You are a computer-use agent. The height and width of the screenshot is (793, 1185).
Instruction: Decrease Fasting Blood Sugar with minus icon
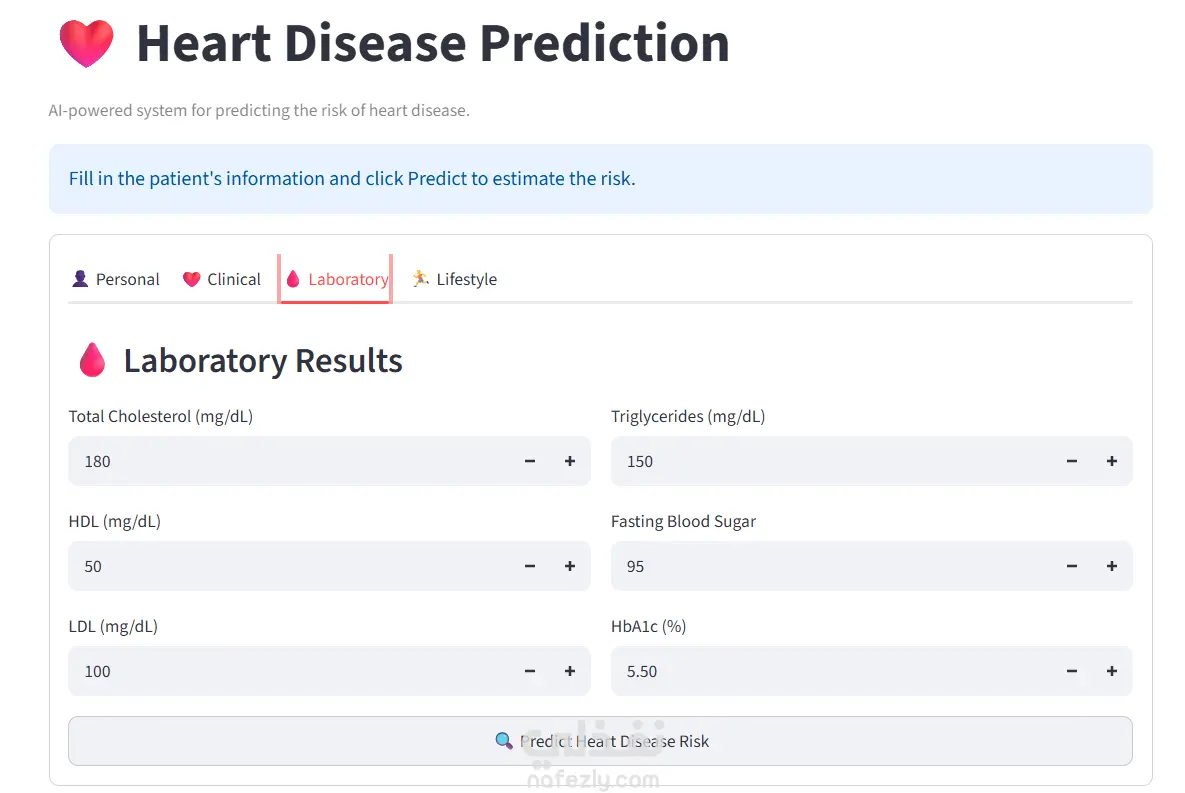pyautogui.click(x=1072, y=566)
